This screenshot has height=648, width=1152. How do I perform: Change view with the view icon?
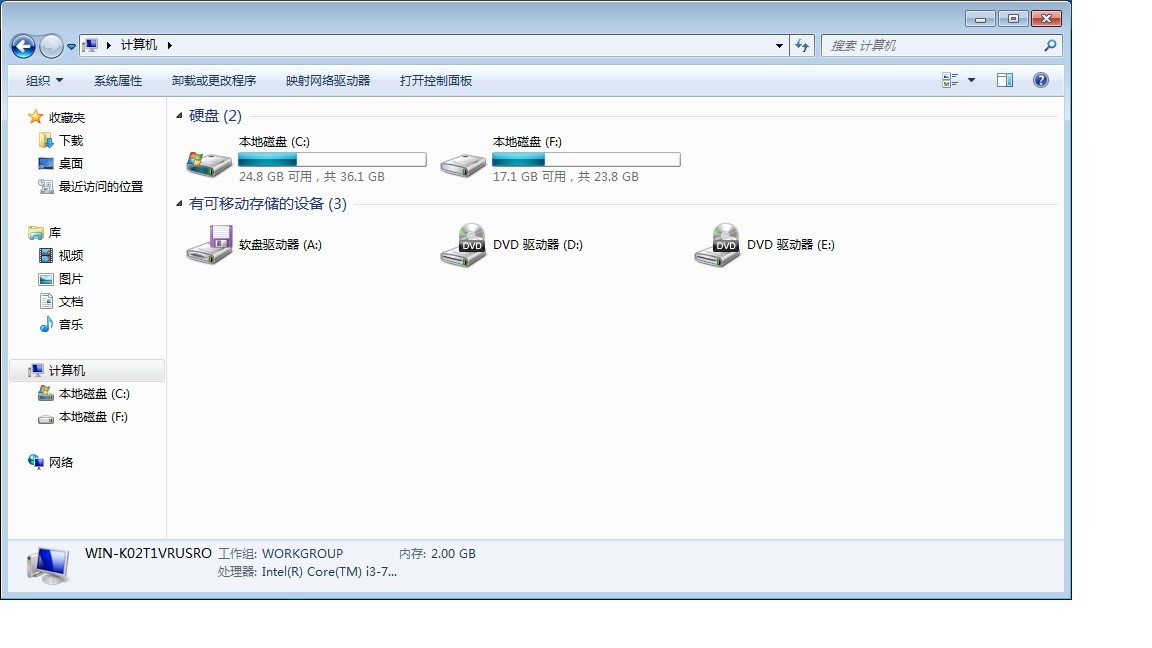pos(950,80)
